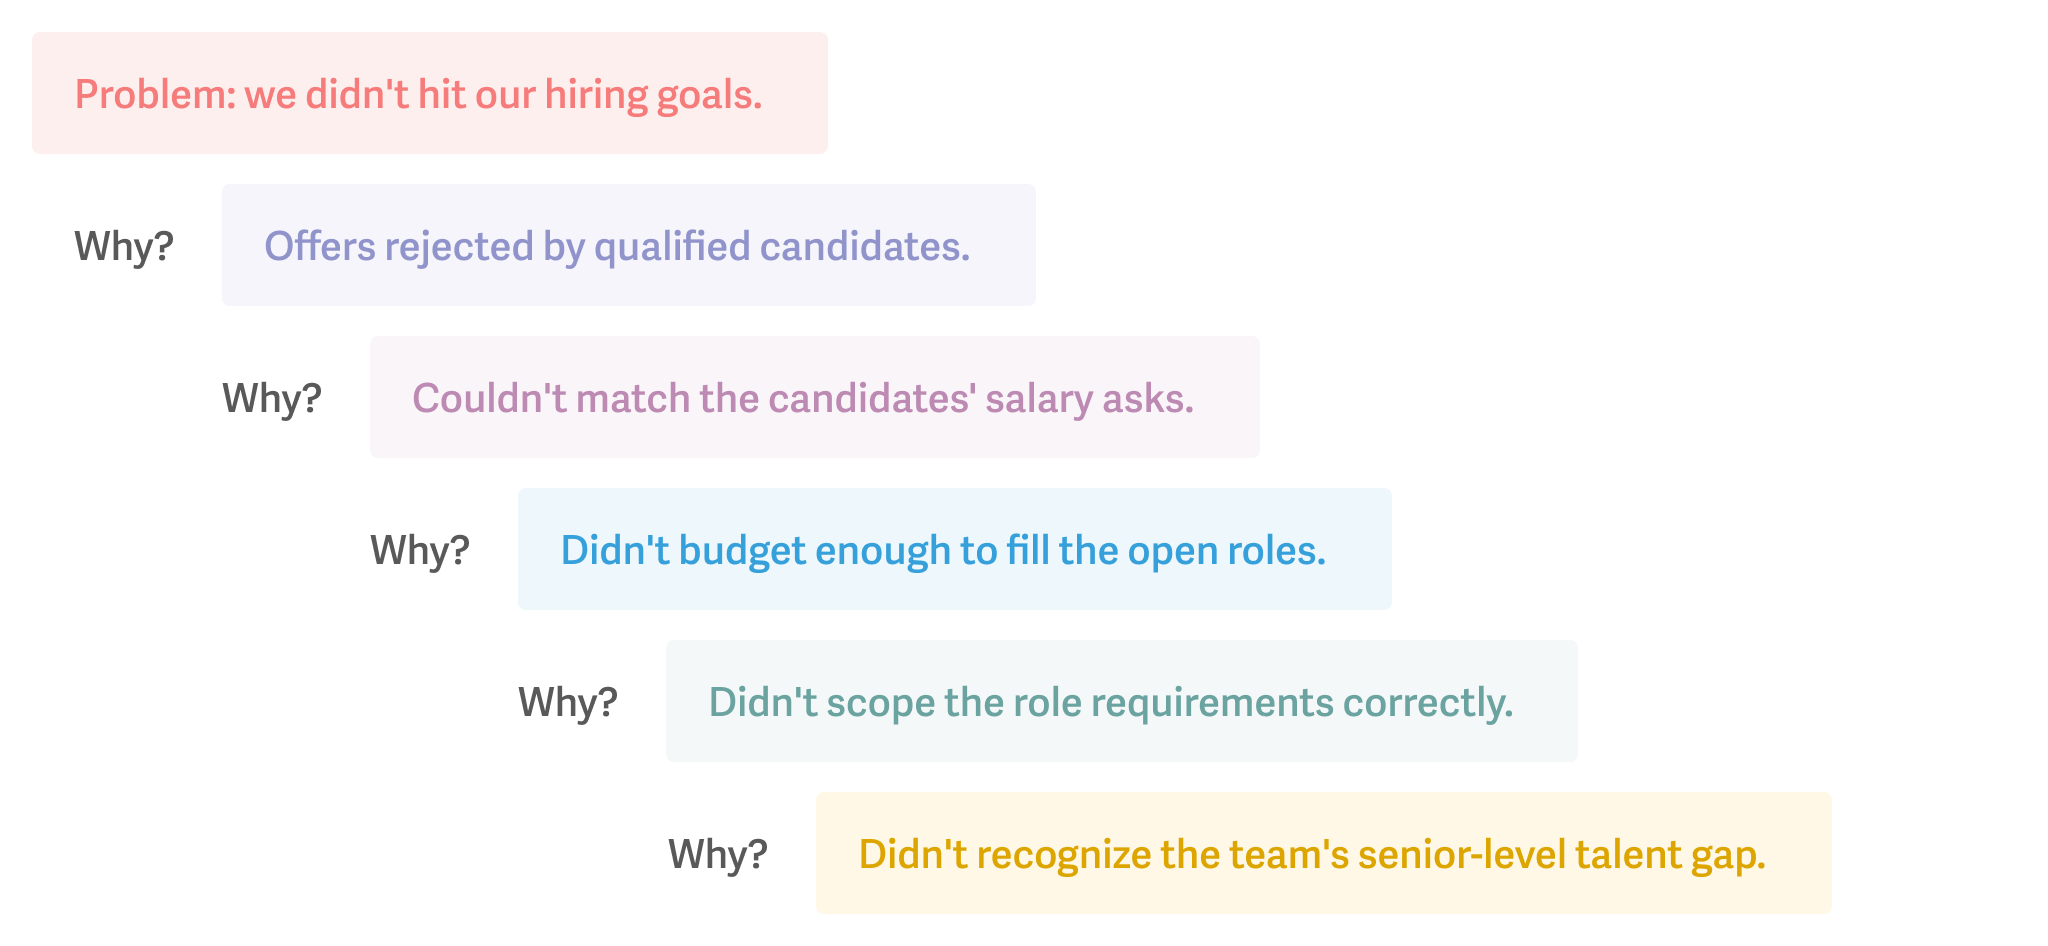Image resolution: width=2048 pixels, height=946 pixels.
Task: Click the 'Didn't scope the role requirements' box
Action: pos(1122,701)
